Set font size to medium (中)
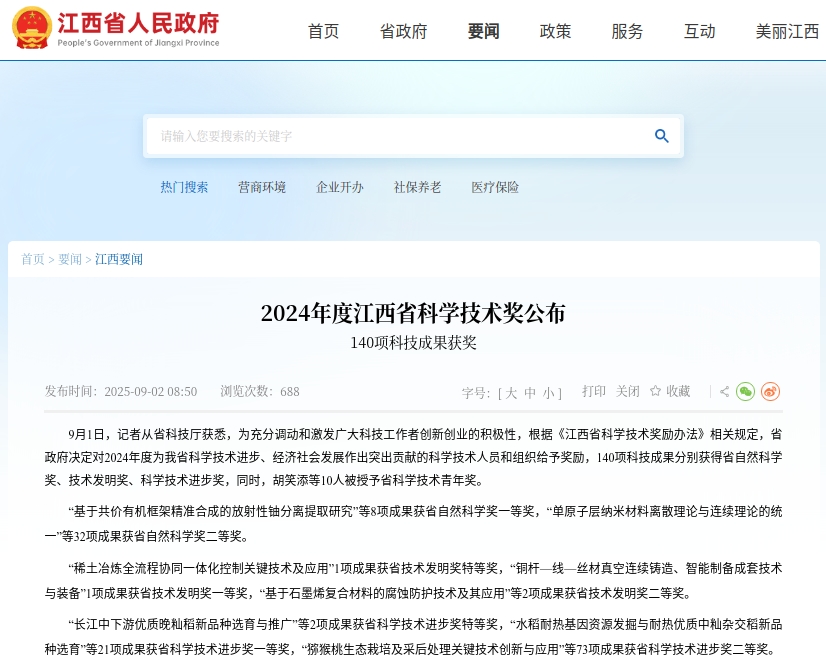 coord(530,393)
